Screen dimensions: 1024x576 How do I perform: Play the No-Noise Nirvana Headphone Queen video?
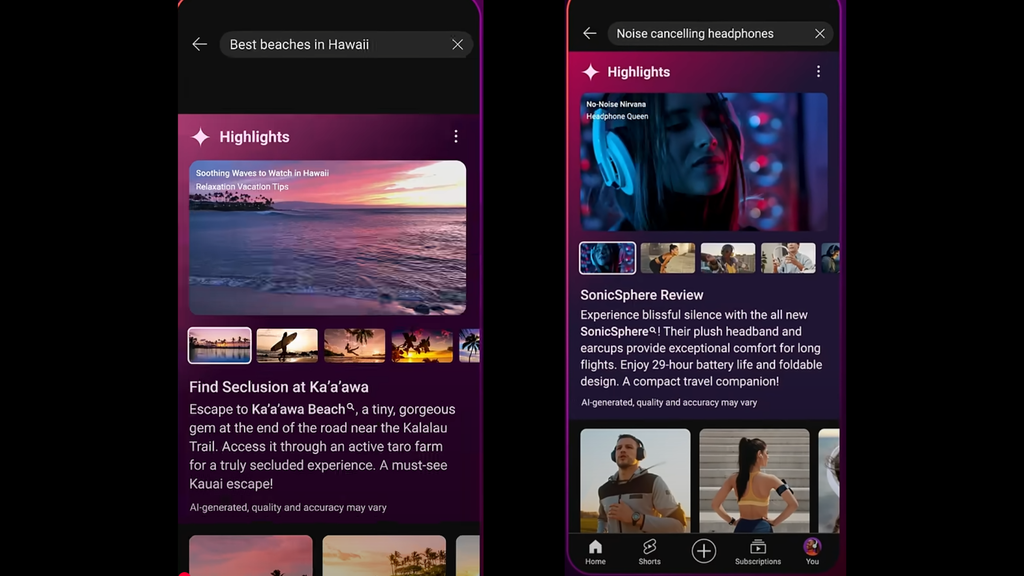point(704,162)
